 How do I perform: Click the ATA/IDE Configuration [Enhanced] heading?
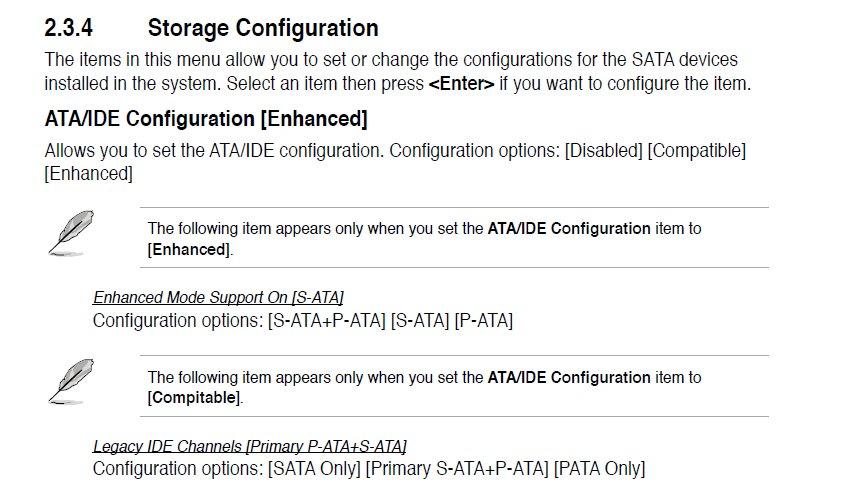click(x=206, y=118)
